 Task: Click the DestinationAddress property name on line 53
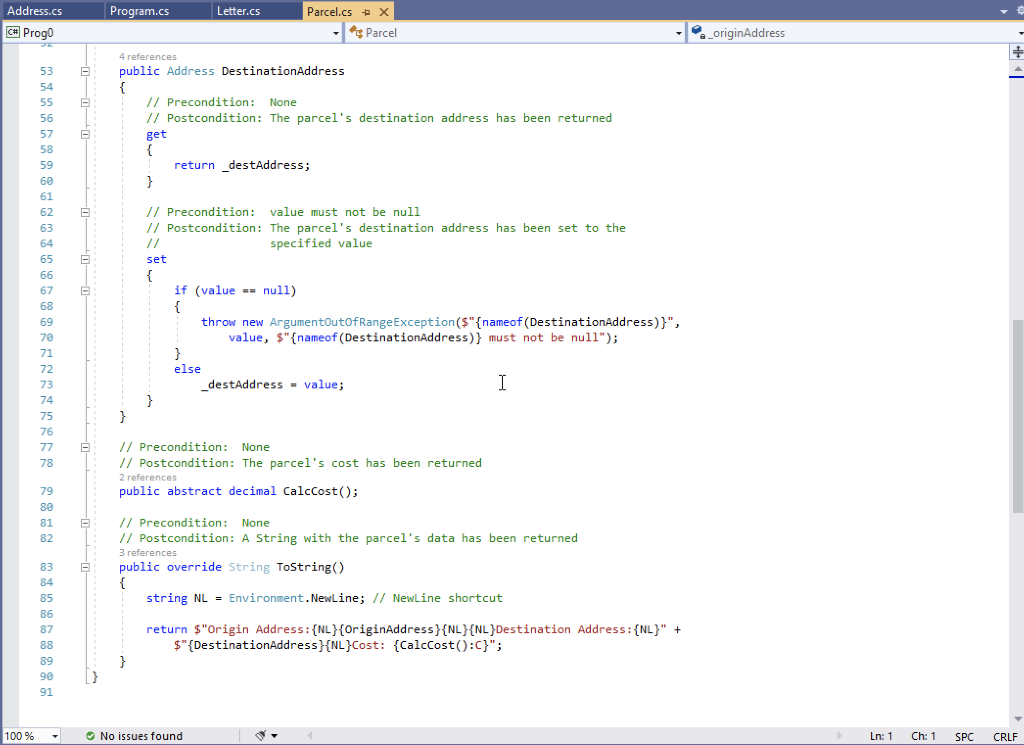(283, 71)
